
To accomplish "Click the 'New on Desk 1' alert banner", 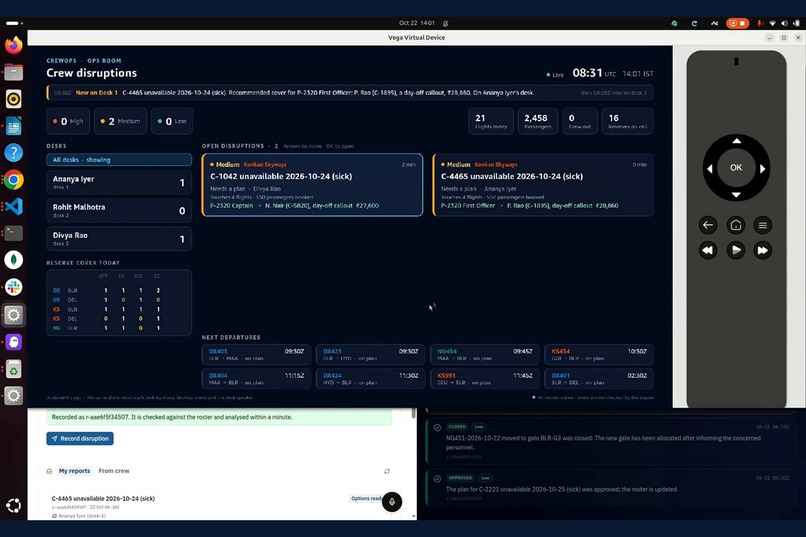I will (x=350, y=93).
